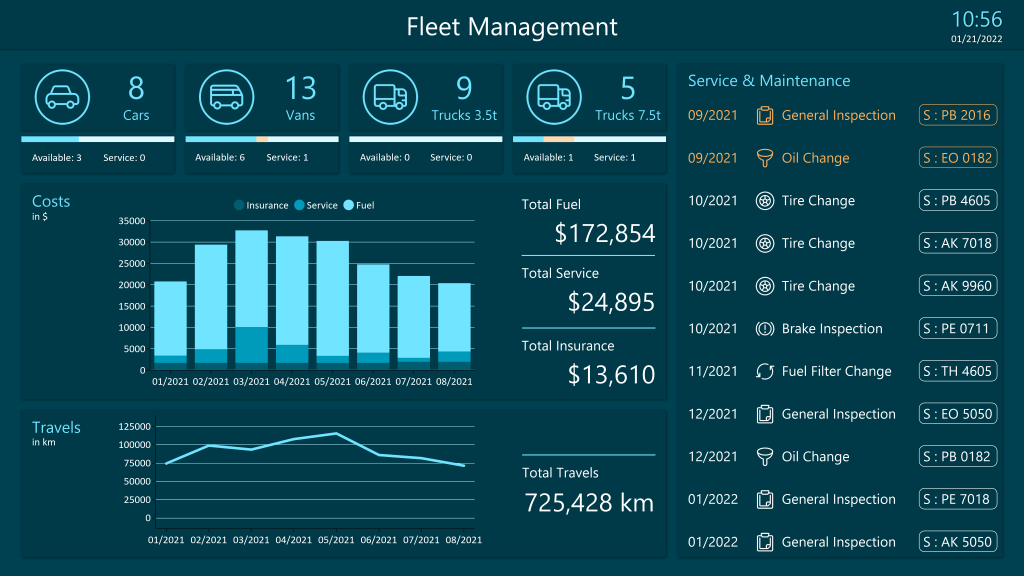Viewport: 1024px width, 576px height.
Task: Select the Trucks 7.5t truck icon
Action: click(554, 97)
